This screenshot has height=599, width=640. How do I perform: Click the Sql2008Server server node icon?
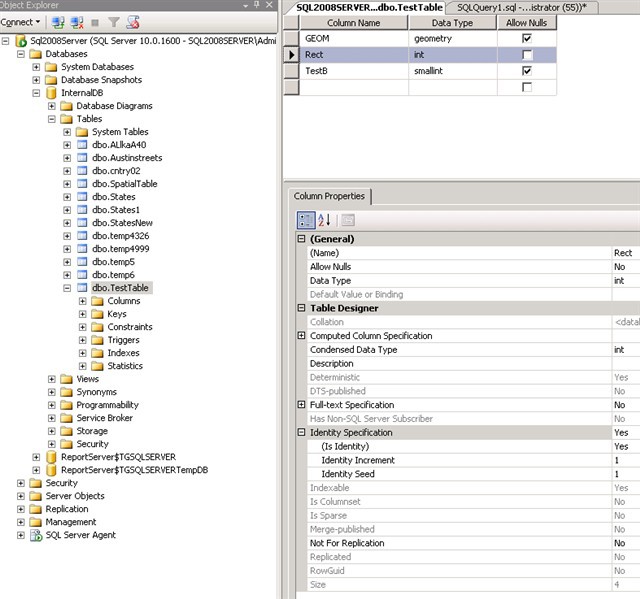[x=21, y=41]
